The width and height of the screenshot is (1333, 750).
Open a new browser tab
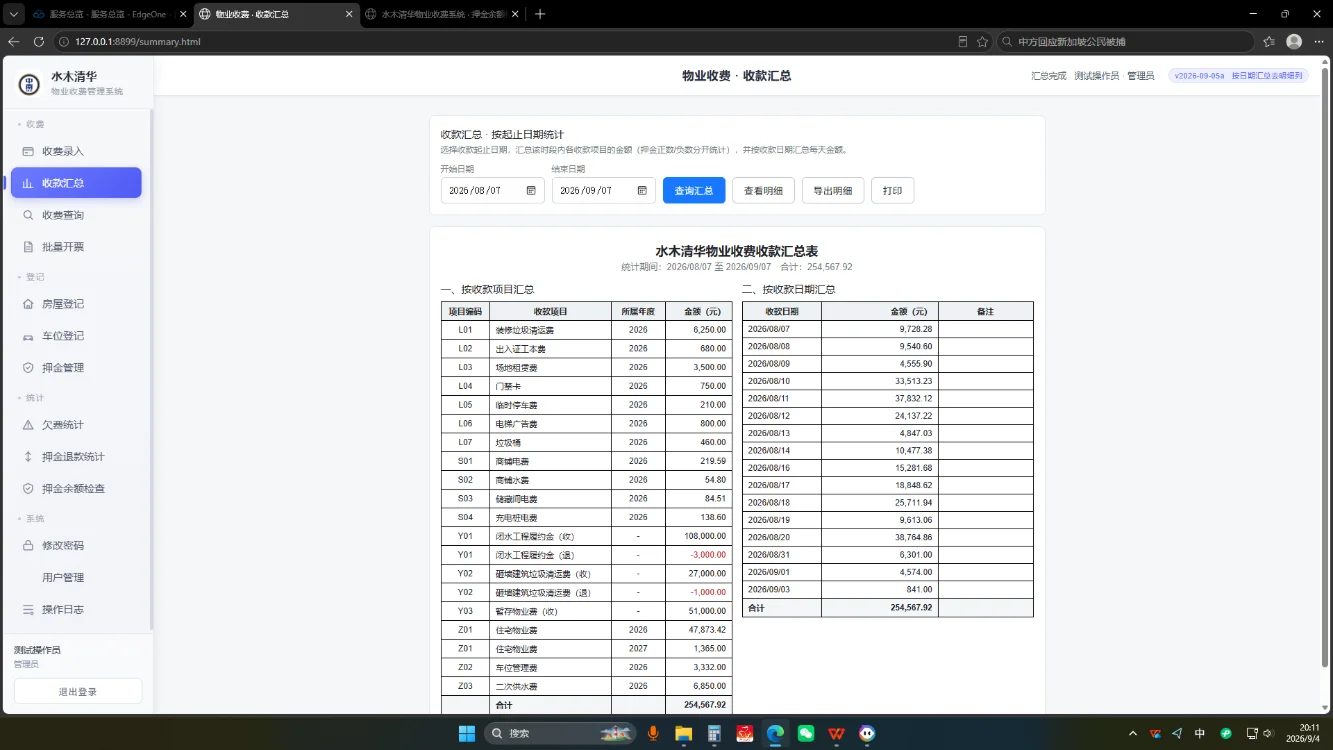coord(540,14)
